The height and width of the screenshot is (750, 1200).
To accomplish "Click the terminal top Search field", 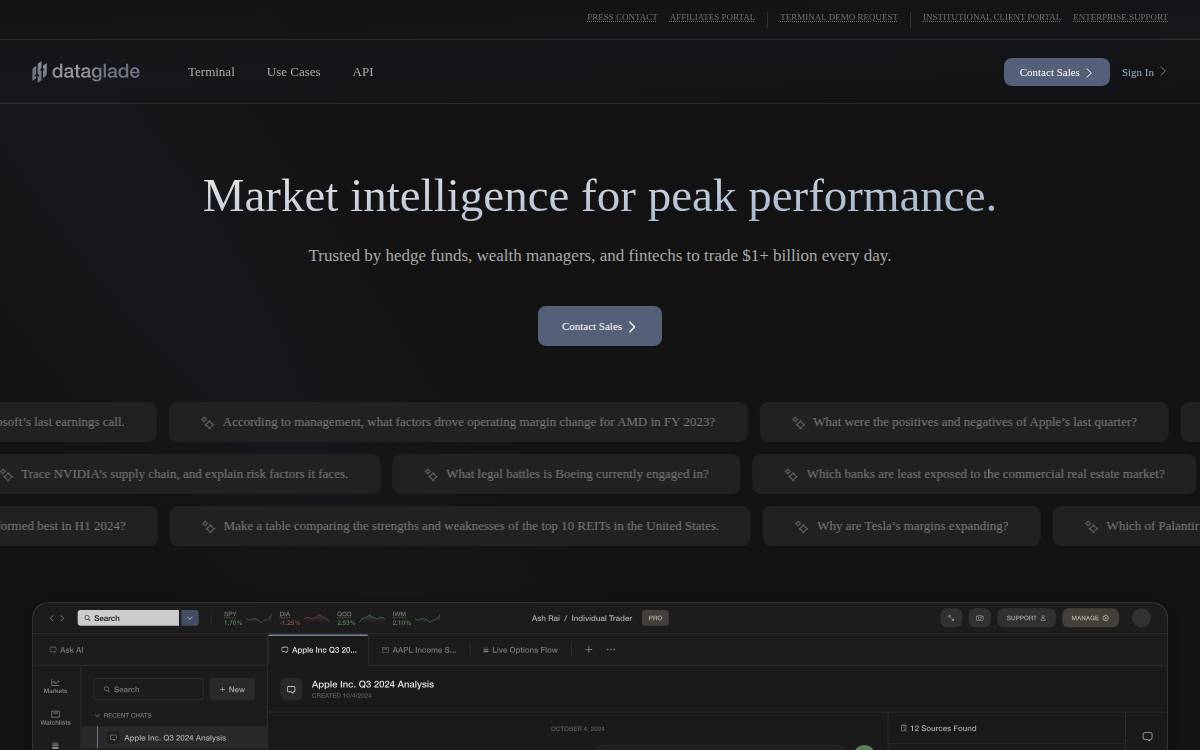I will (x=129, y=618).
